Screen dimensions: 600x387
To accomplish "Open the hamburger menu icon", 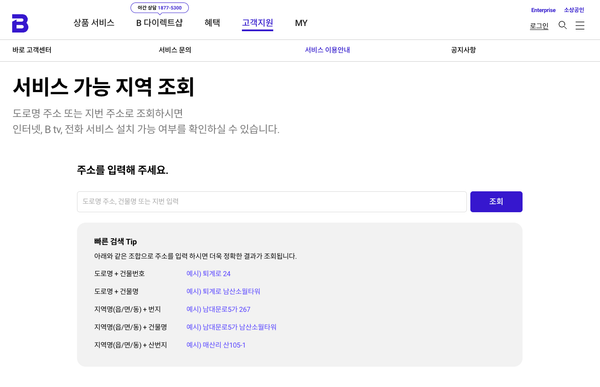I will click(580, 25).
